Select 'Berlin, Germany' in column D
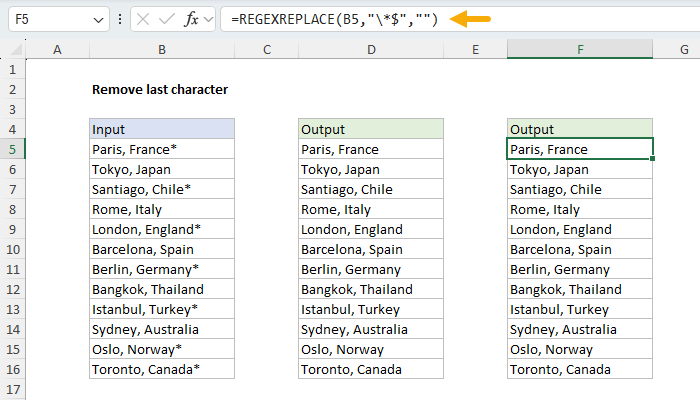Image resolution: width=700 pixels, height=400 pixels. [371, 270]
